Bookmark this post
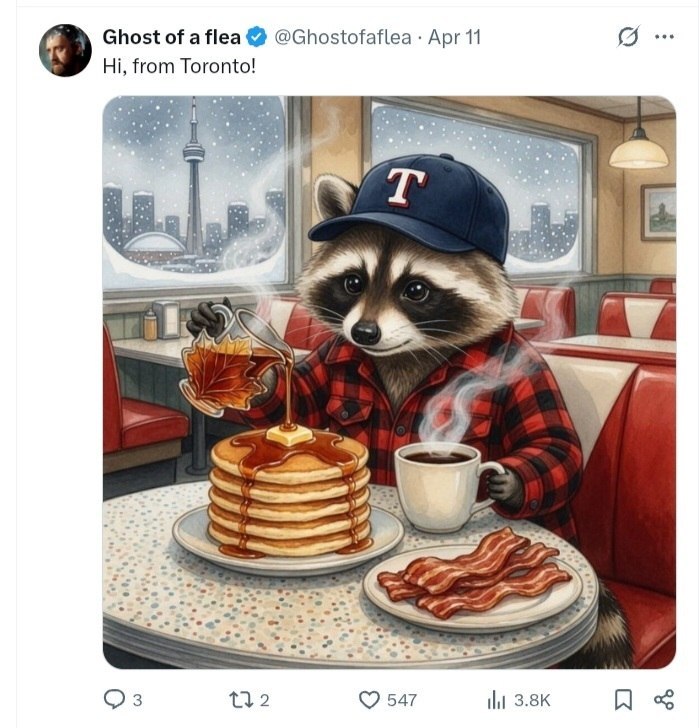The image size is (699, 728). point(622,700)
